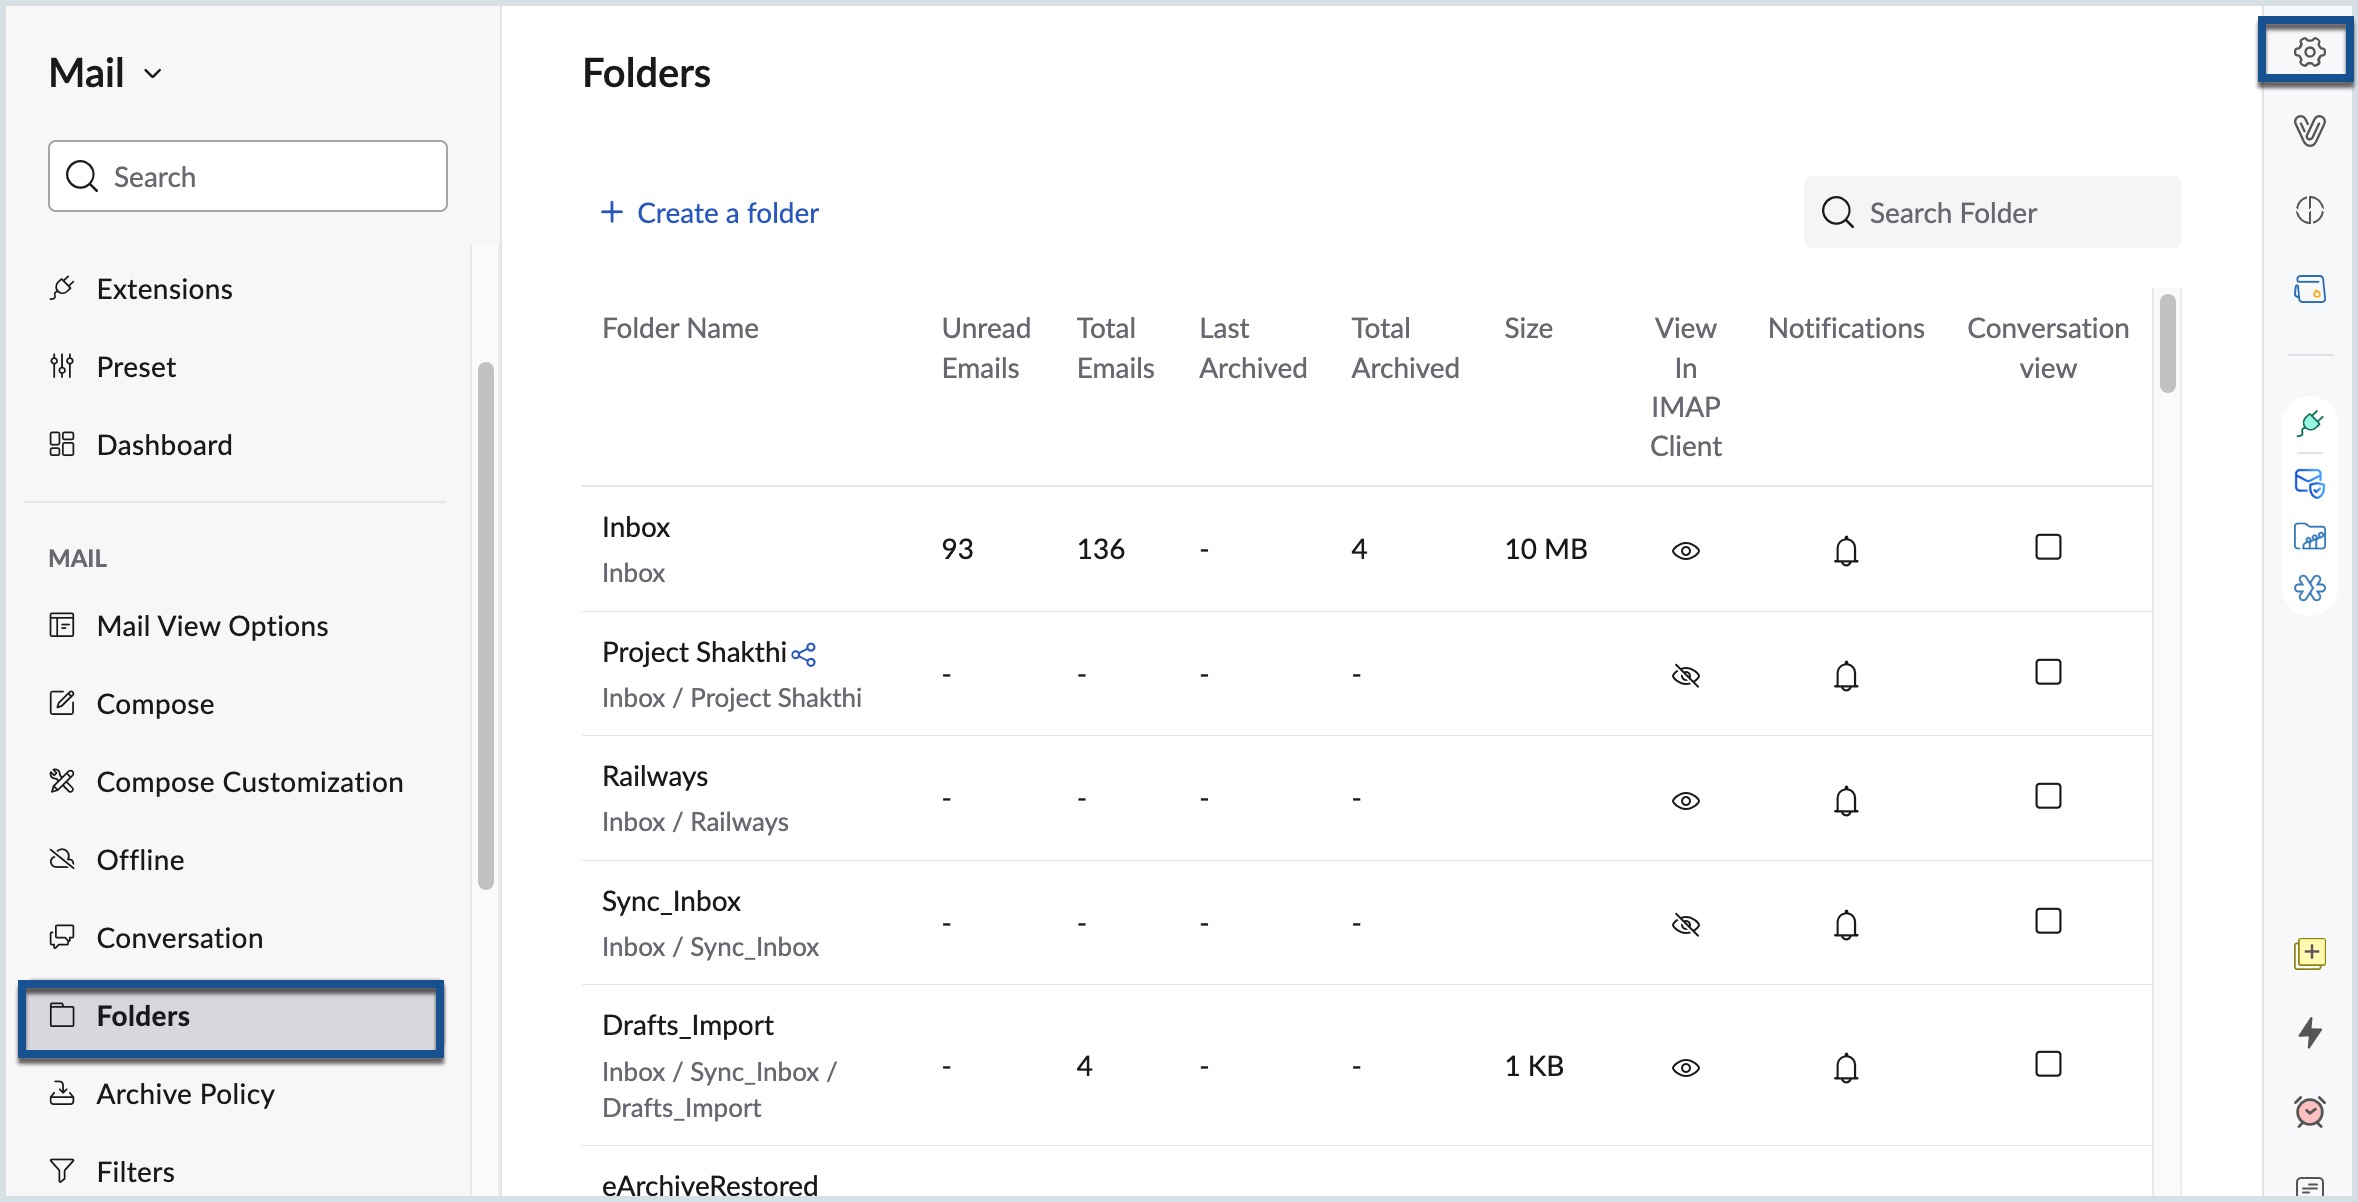
Task: Click the Project Shakthi folder name
Action: [694, 652]
